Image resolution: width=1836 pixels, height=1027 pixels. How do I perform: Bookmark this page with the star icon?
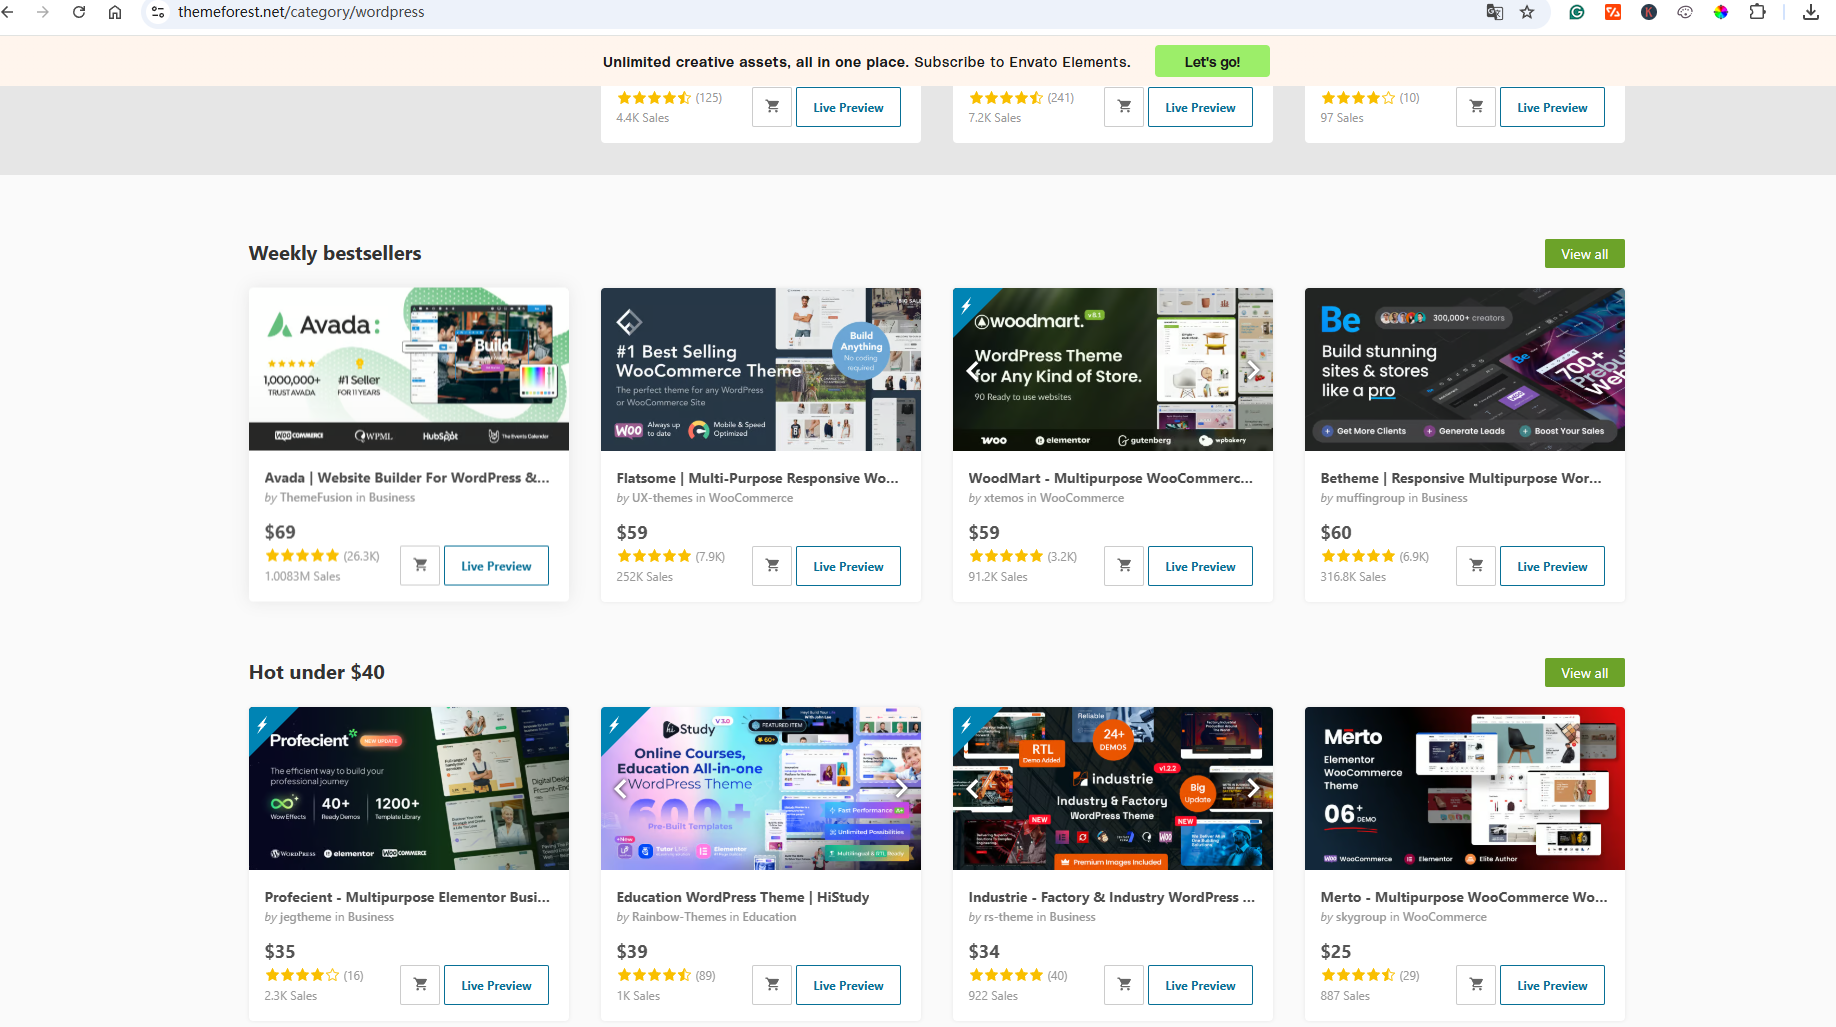(x=1527, y=12)
